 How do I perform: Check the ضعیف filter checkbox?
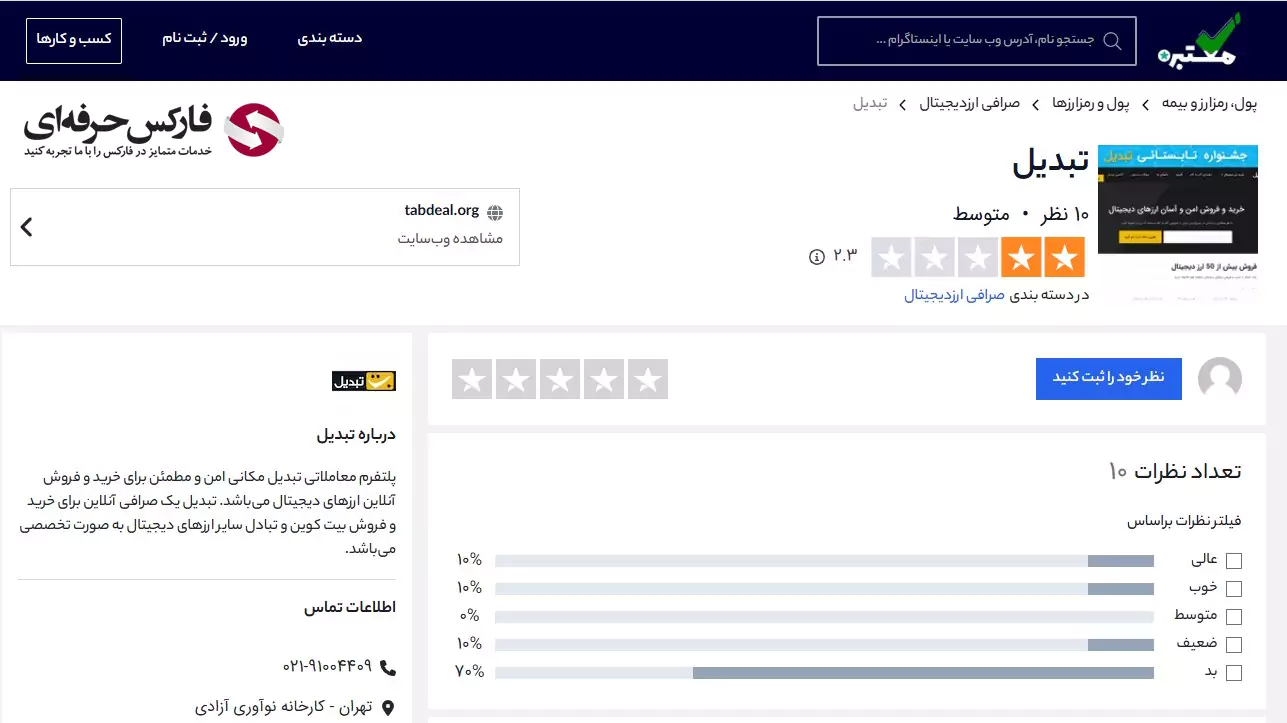(x=1233, y=645)
